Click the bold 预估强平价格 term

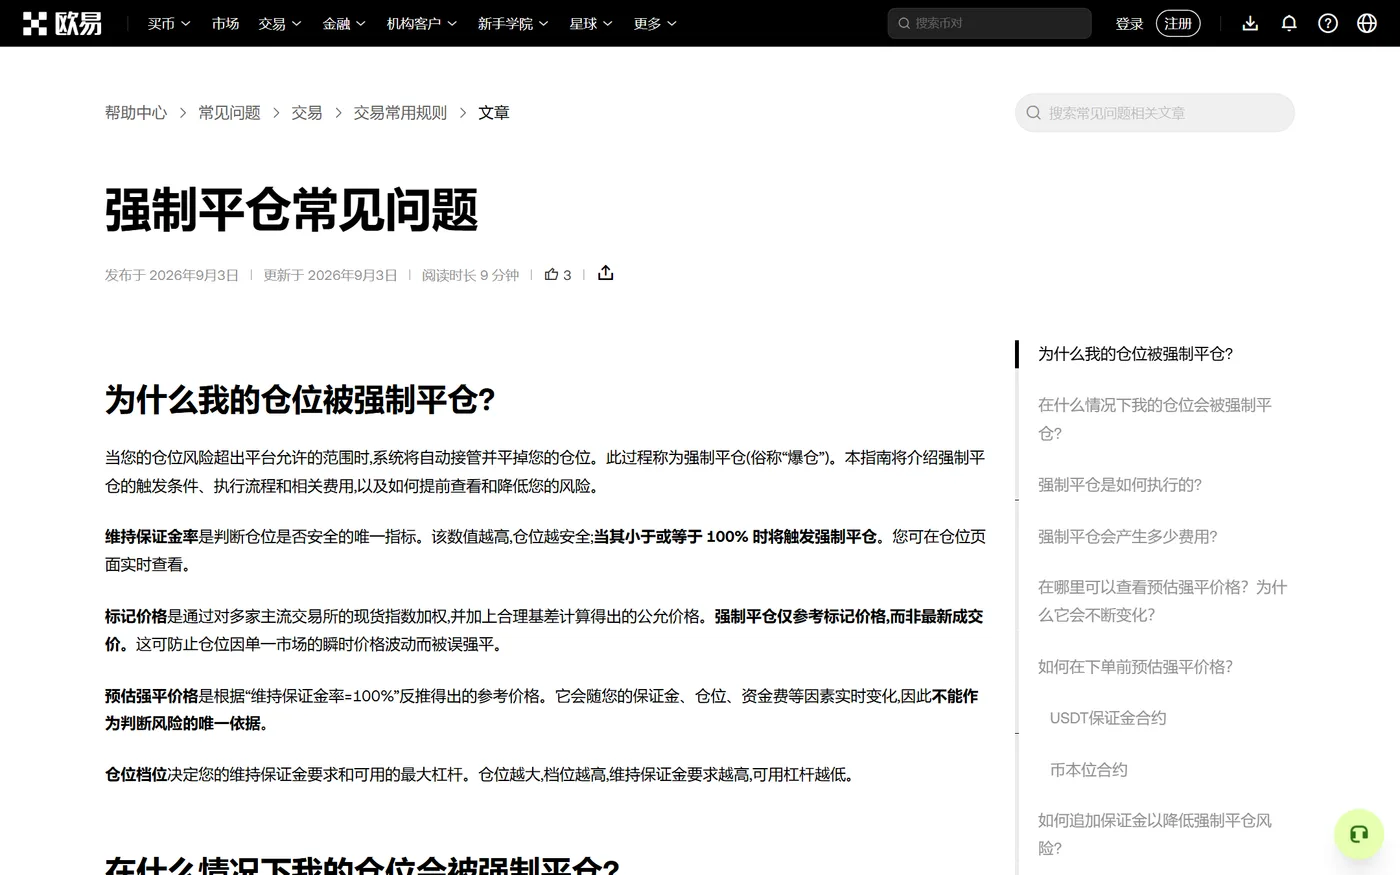(x=151, y=696)
